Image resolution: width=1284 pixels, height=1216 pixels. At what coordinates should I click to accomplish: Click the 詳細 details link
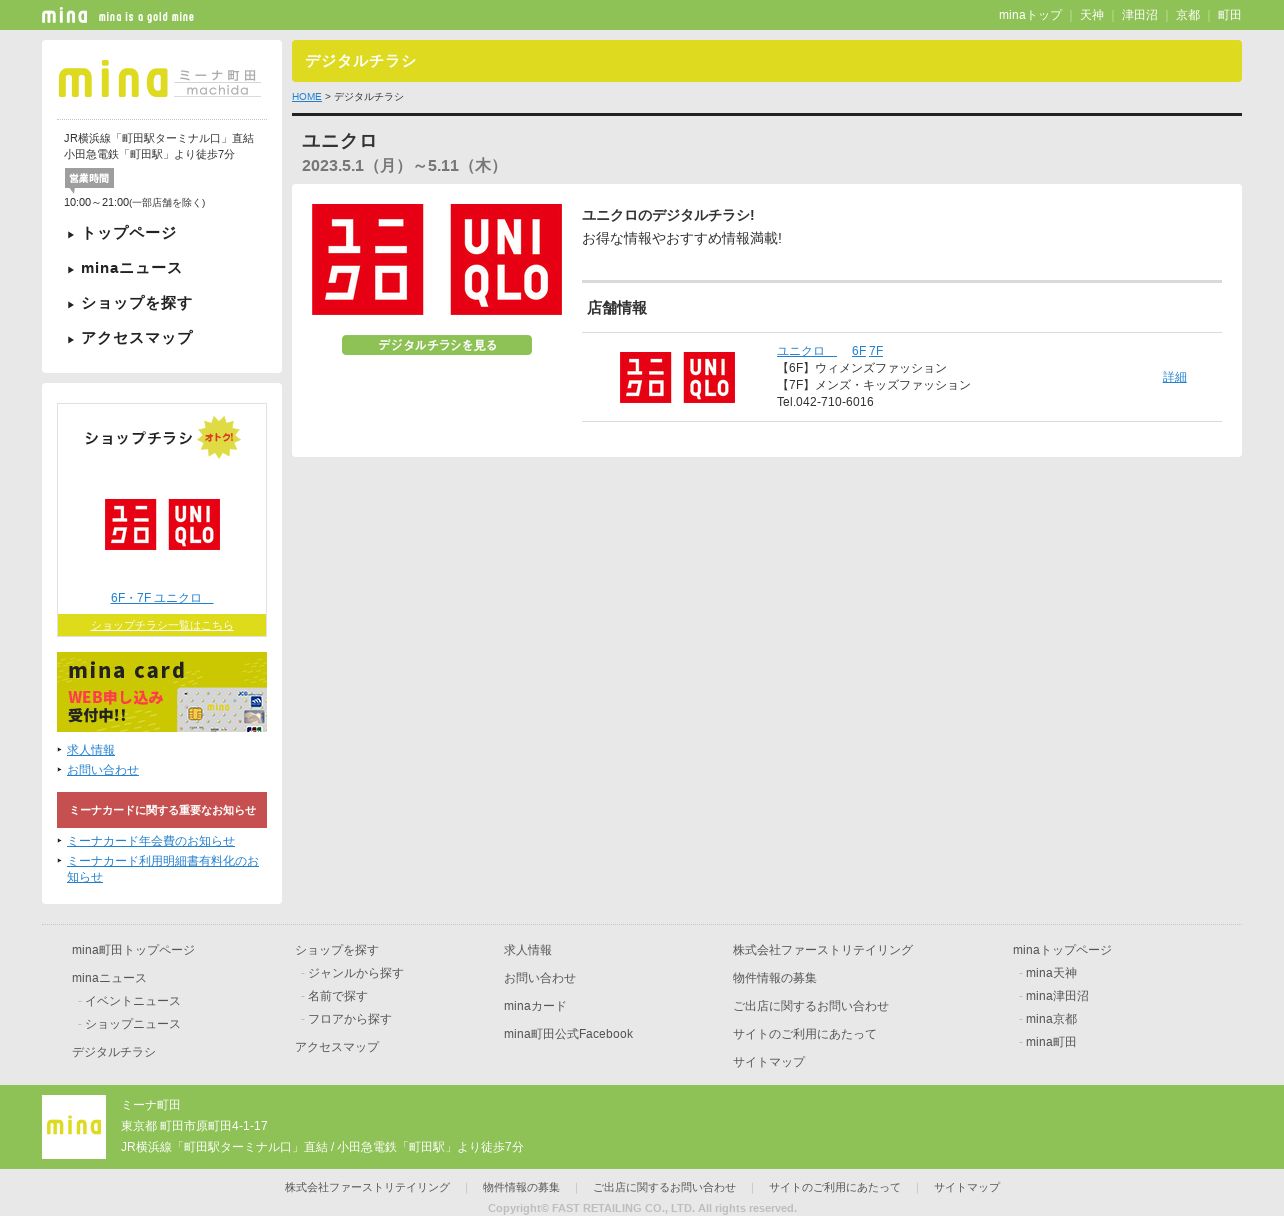1175,377
